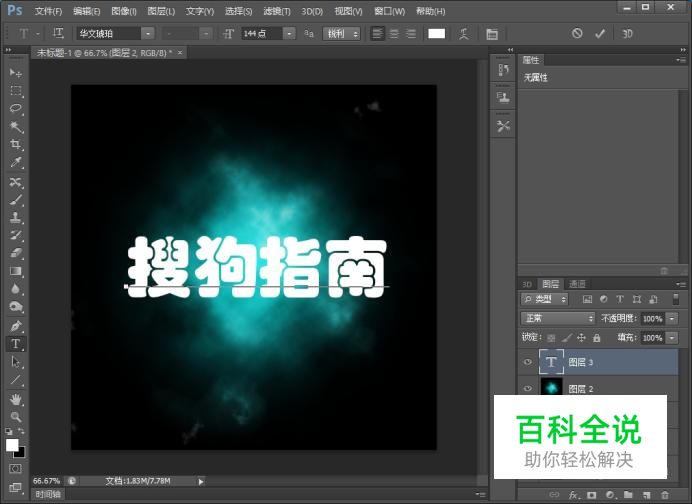The width and height of the screenshot is (692, 504).
Task: Create a new layer from panel footer
Action: click(x=647, y=495)
